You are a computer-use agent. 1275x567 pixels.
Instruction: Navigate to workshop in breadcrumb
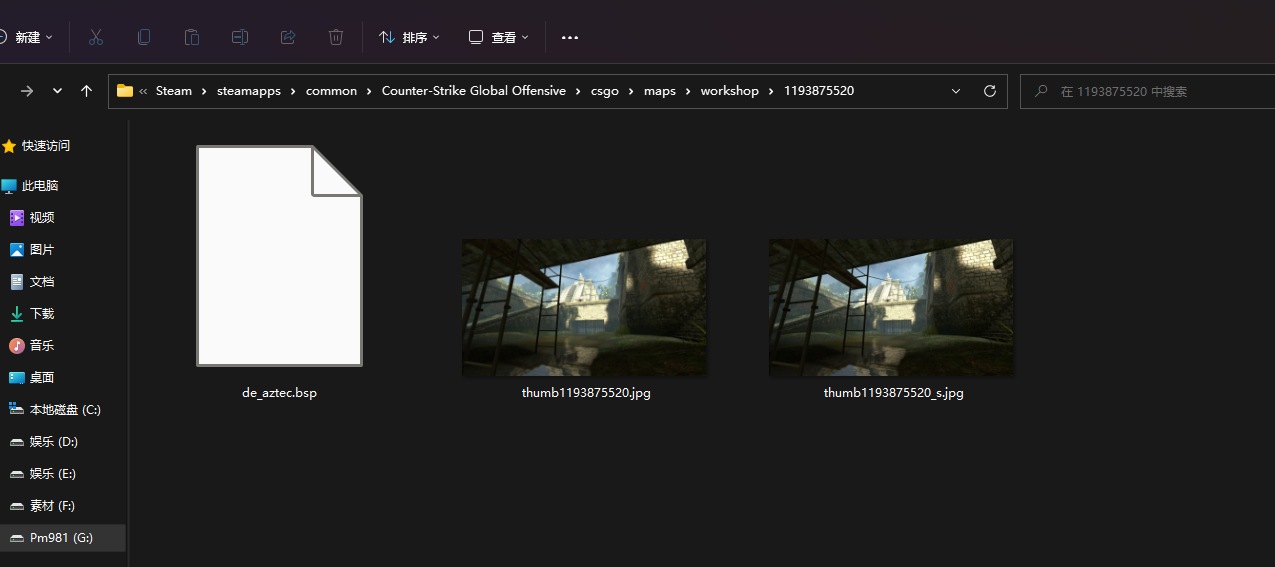coord(730,91)
